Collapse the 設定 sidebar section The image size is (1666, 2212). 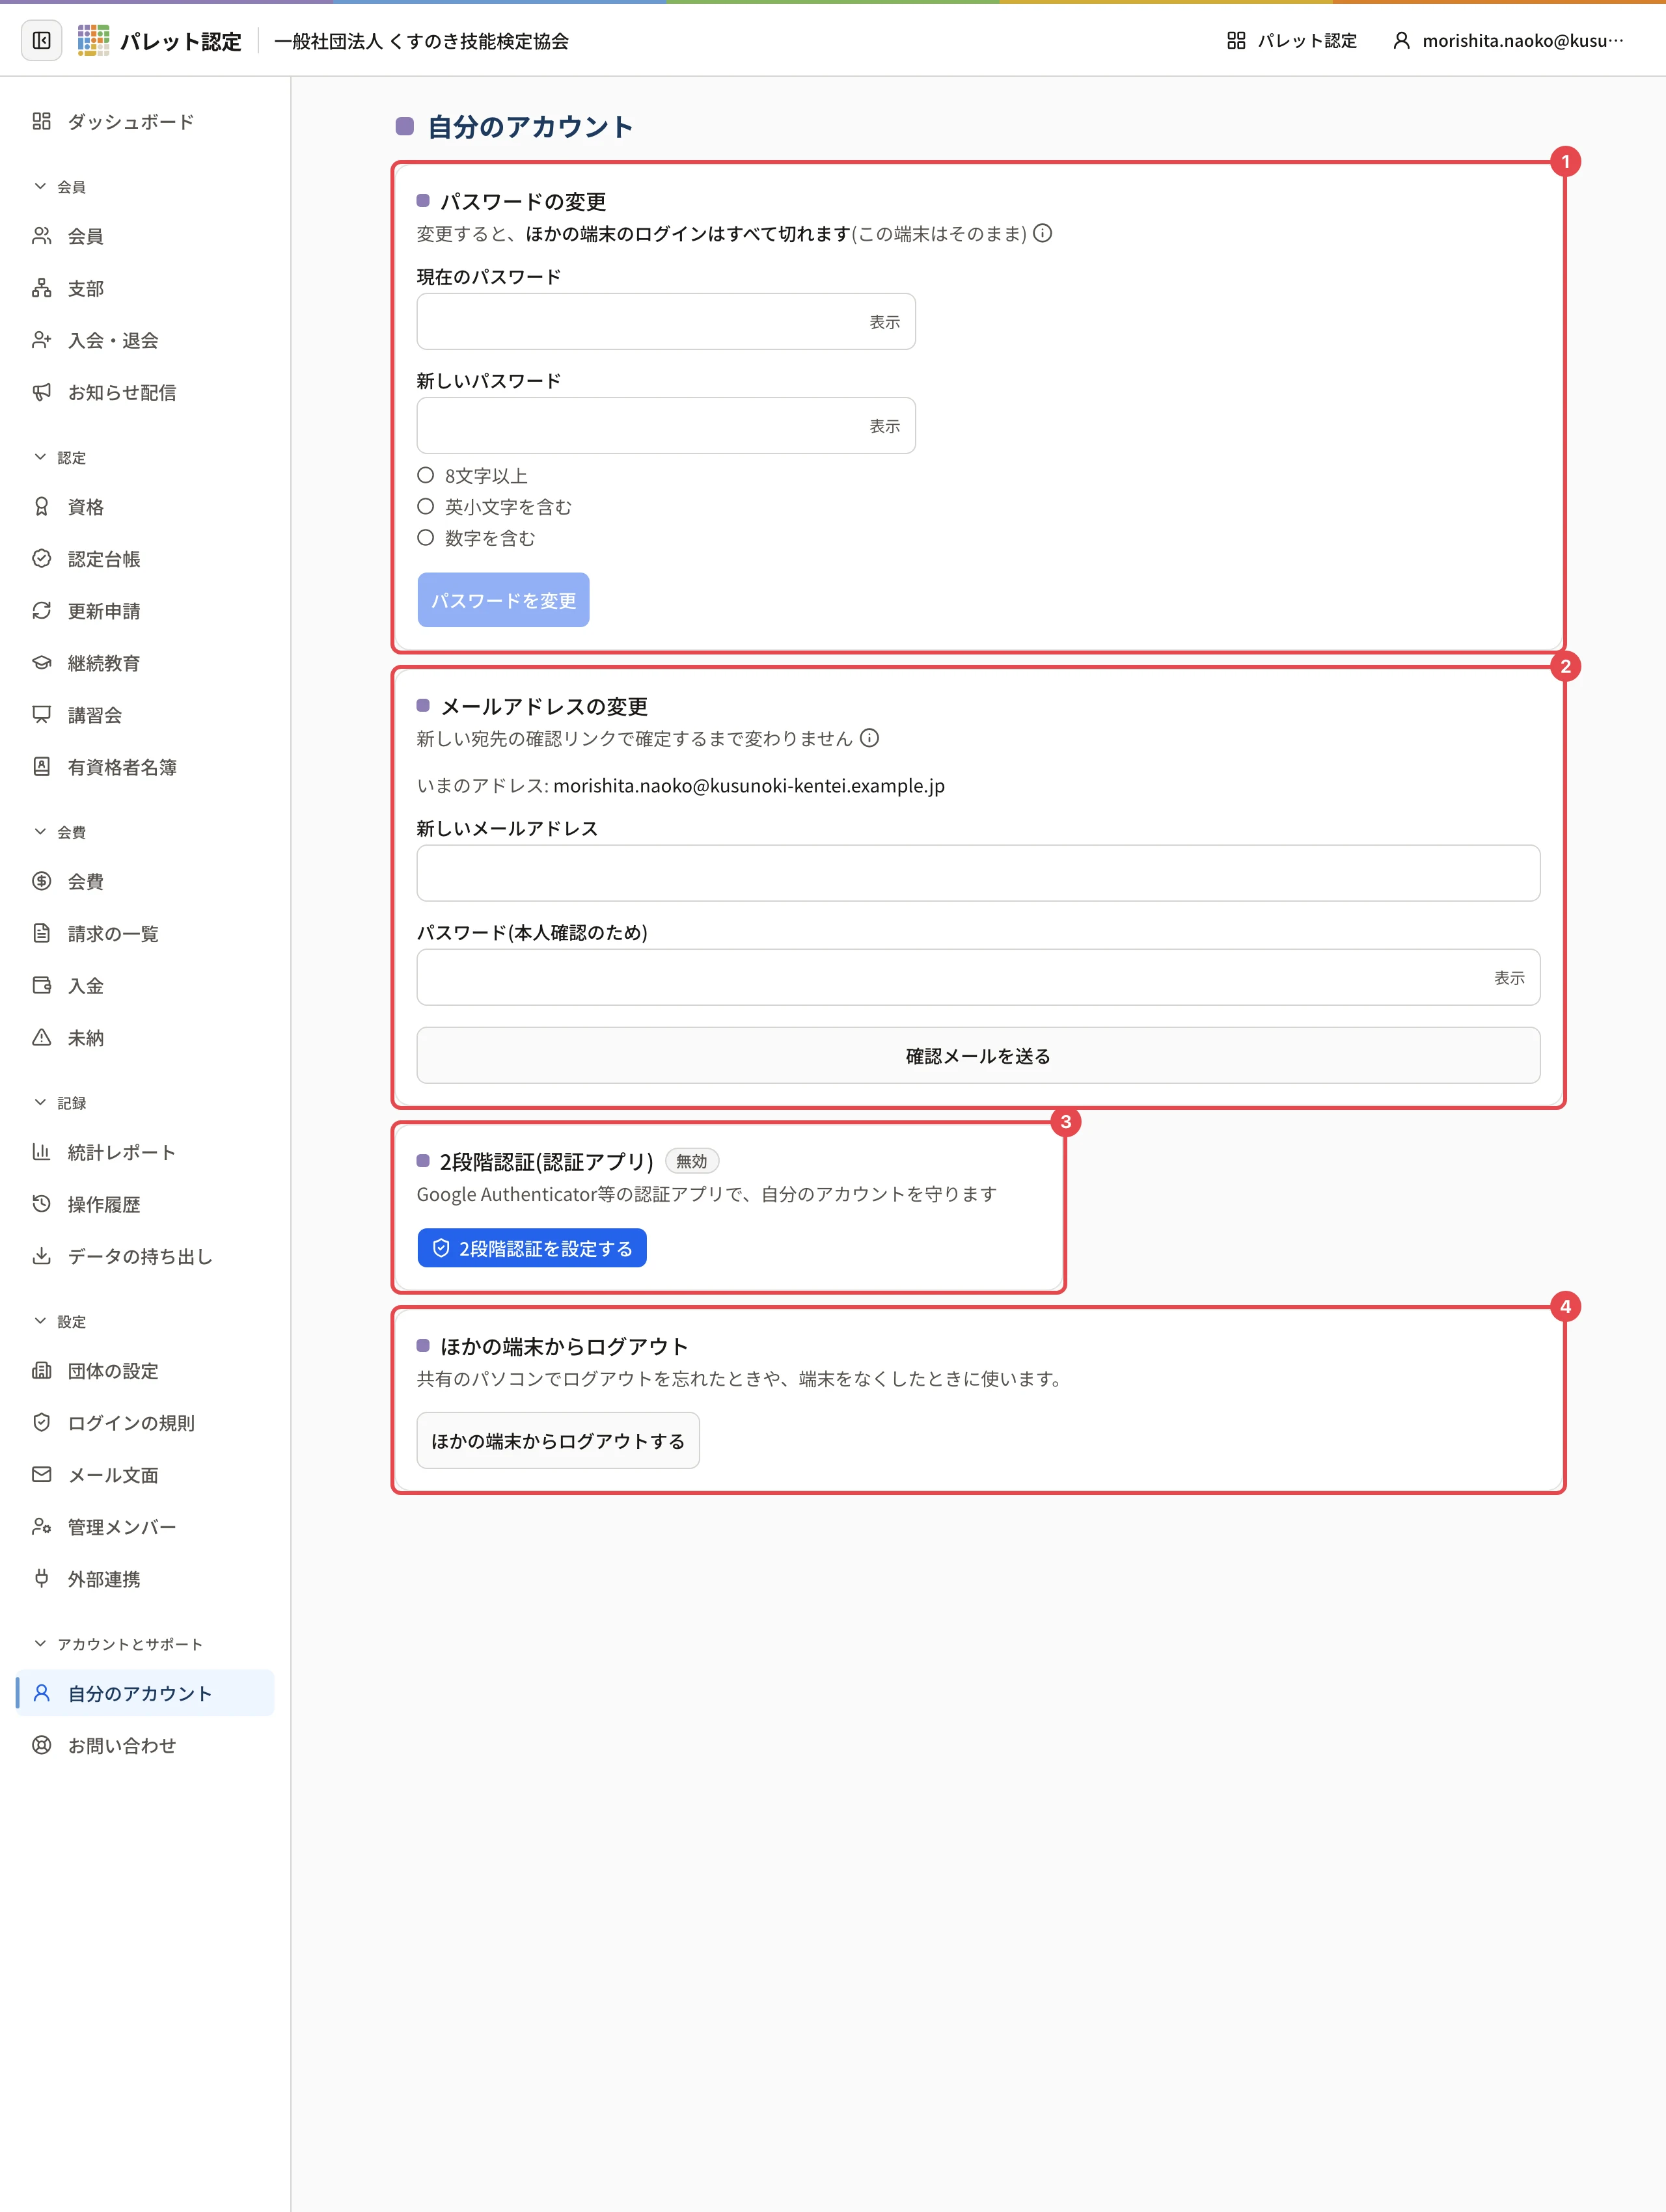pyautogui.click(x=60, y=1321)
